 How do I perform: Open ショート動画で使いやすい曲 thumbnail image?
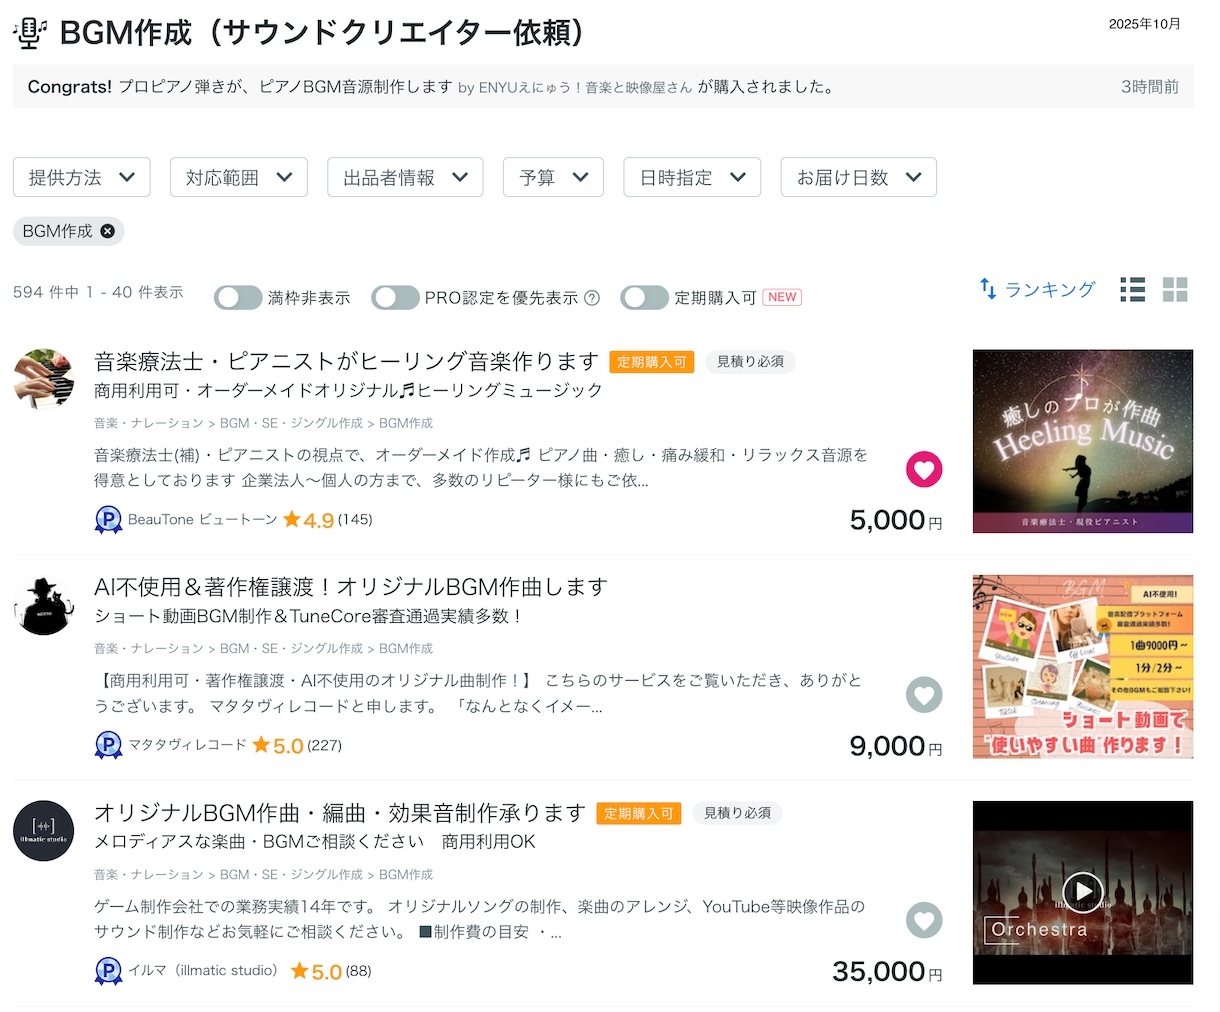click(x=1083, y=667)
